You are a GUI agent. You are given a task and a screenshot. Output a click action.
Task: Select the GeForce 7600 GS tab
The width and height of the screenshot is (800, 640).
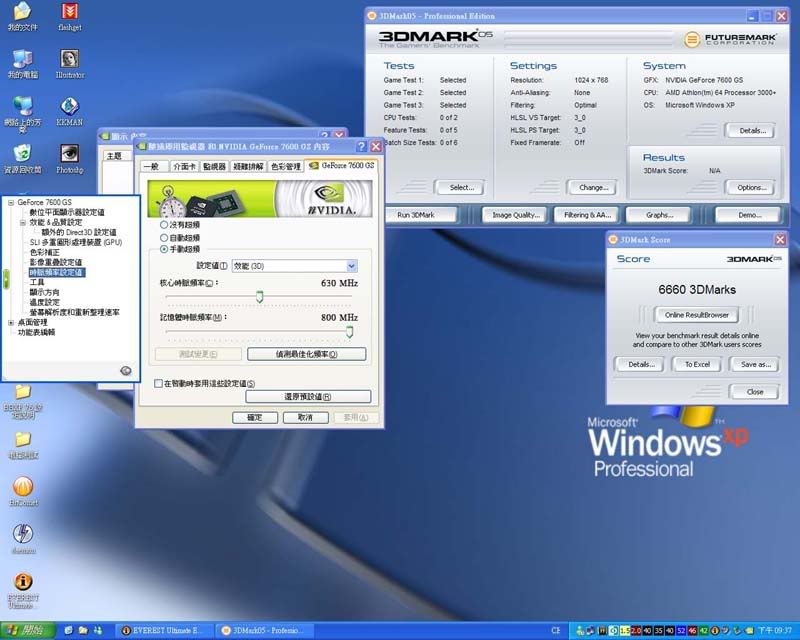click(341, 165)
